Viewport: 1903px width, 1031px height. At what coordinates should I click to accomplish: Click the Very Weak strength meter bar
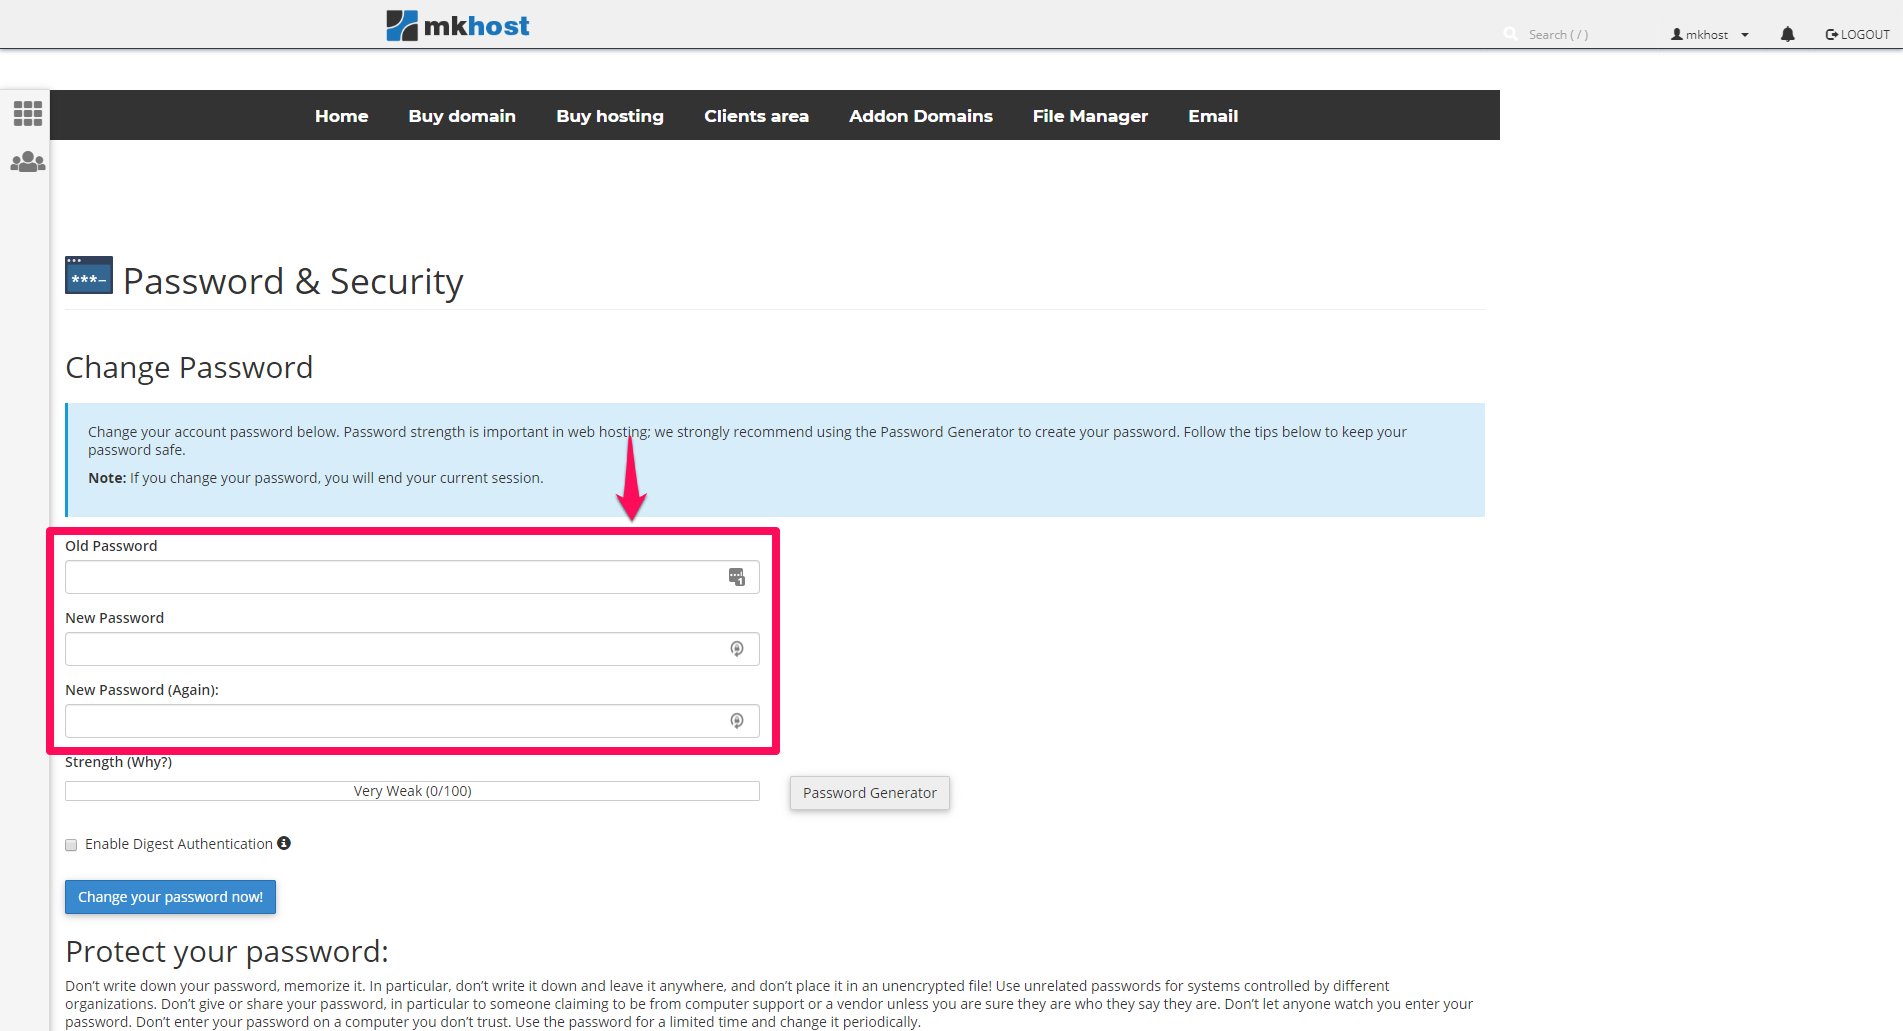pyautogui.click(x=412, y=791)
